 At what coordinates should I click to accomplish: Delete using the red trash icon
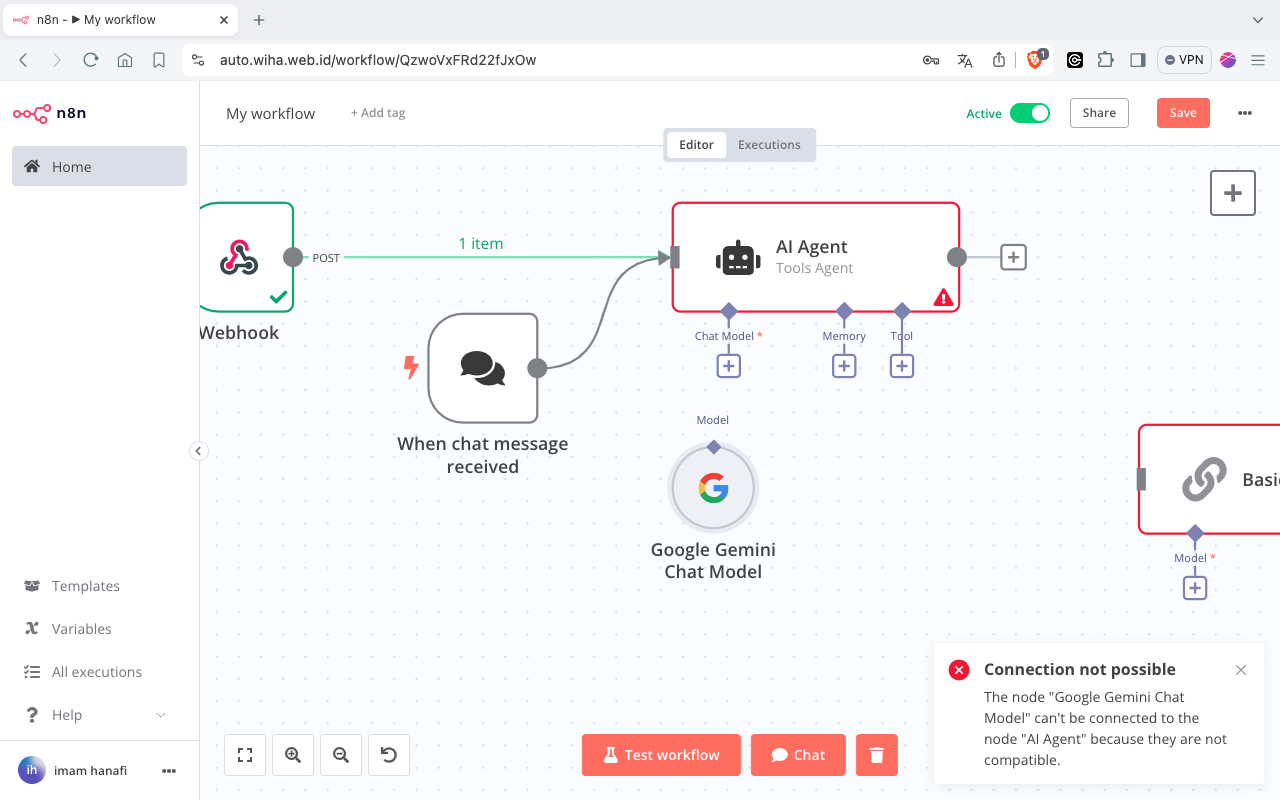coord(877,755)
